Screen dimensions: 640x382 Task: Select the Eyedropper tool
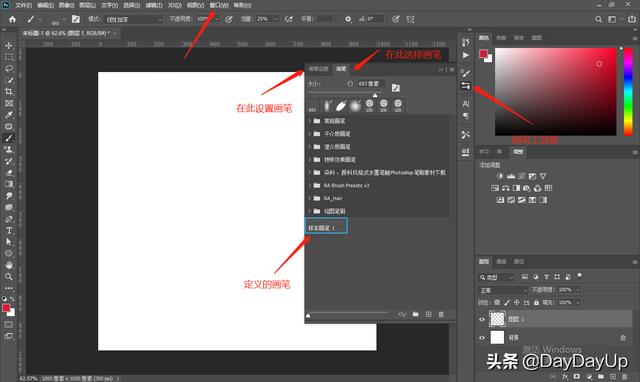(x=9, y=115)
